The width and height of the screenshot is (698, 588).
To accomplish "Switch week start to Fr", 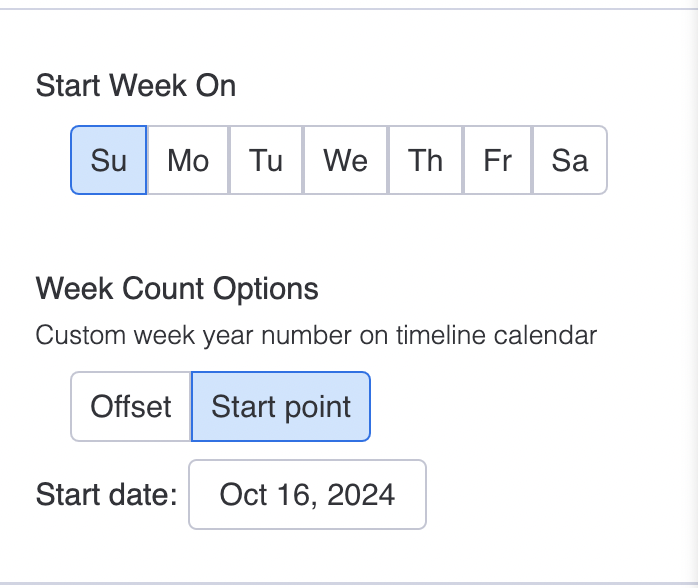I will pos(497,160).
